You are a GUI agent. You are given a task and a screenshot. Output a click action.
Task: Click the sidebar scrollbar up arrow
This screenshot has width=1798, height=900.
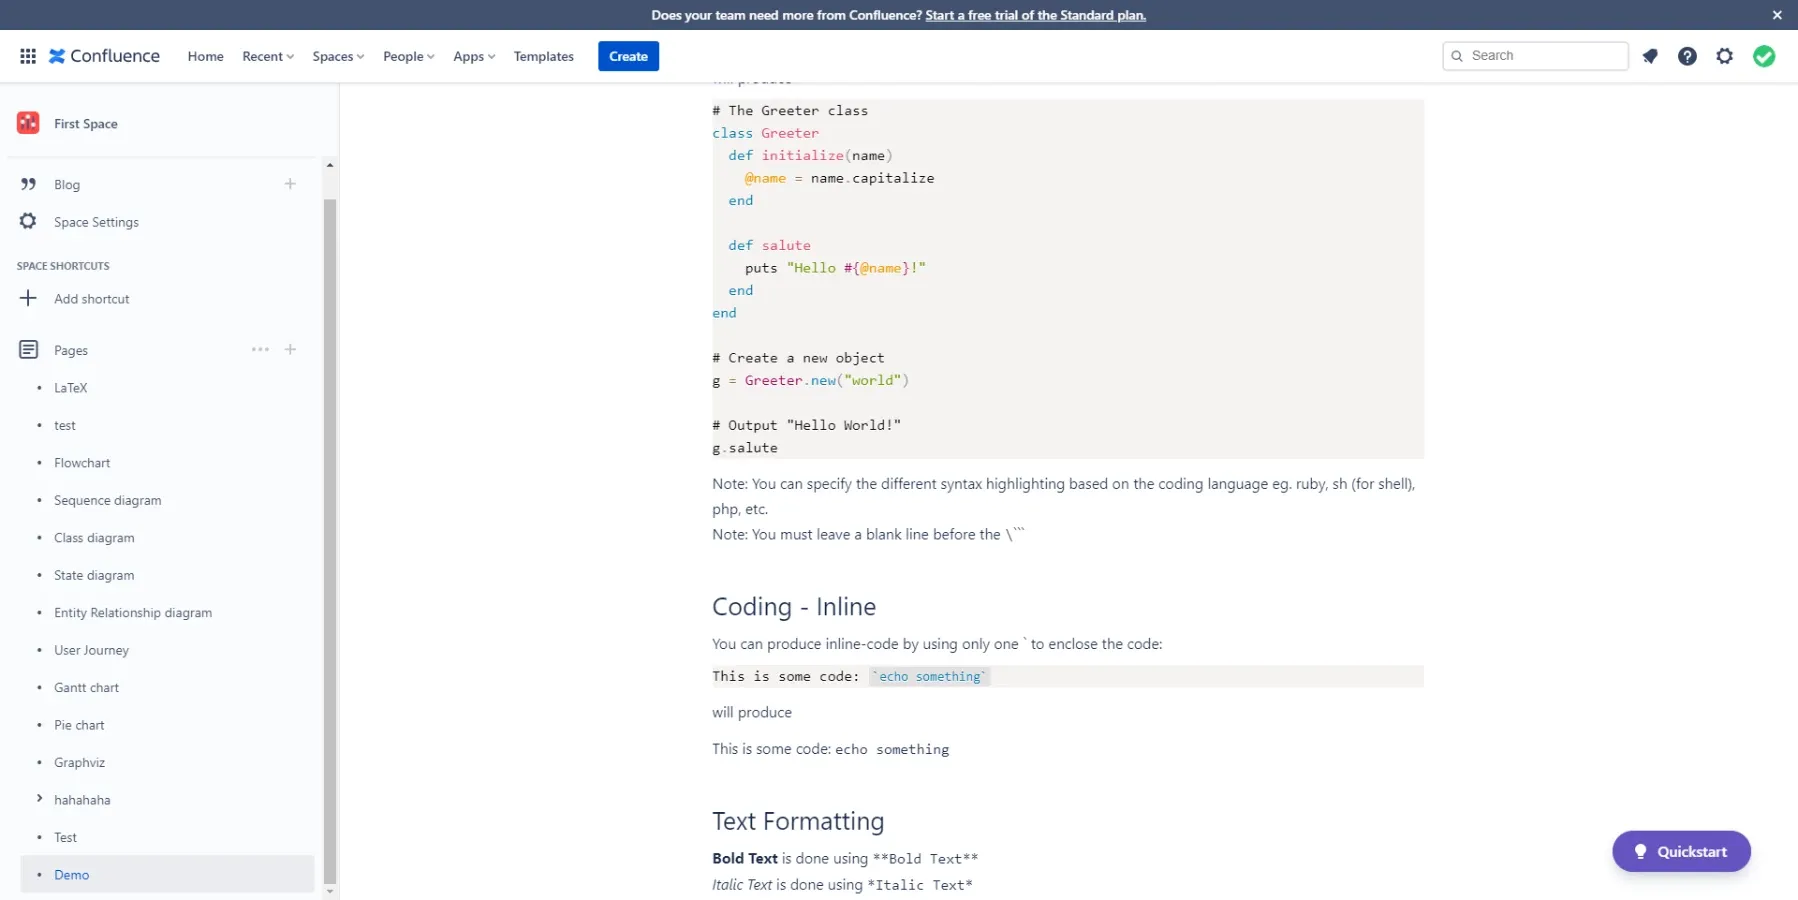[x=330, y=165]
